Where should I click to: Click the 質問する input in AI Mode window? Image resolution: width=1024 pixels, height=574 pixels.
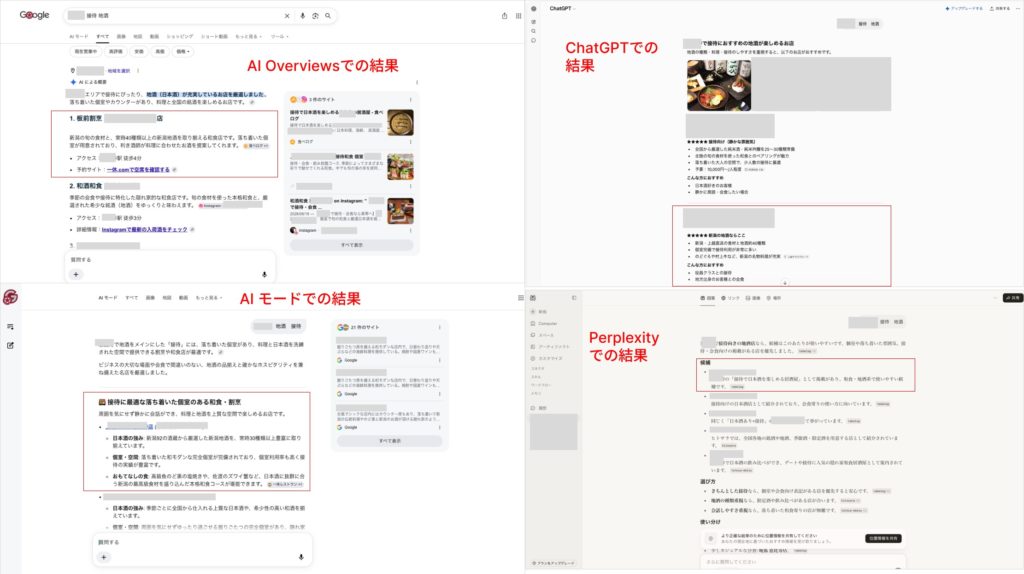(x=202, y=543)
